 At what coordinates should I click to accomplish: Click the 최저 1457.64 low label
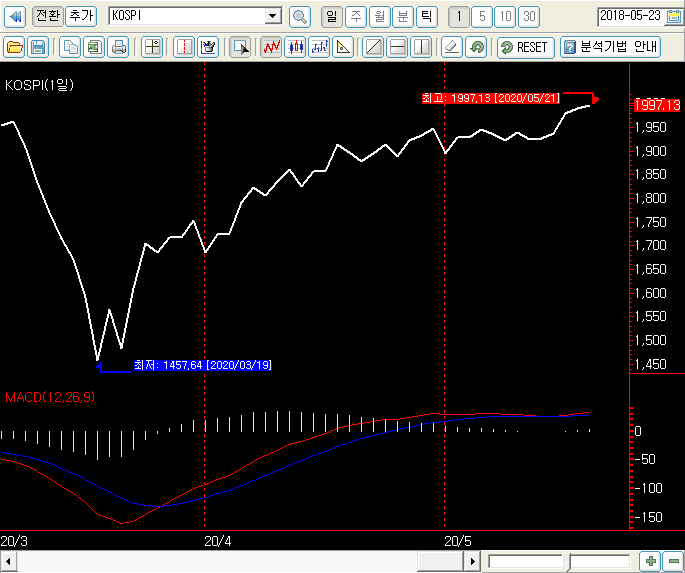click(x=203, y=365)
